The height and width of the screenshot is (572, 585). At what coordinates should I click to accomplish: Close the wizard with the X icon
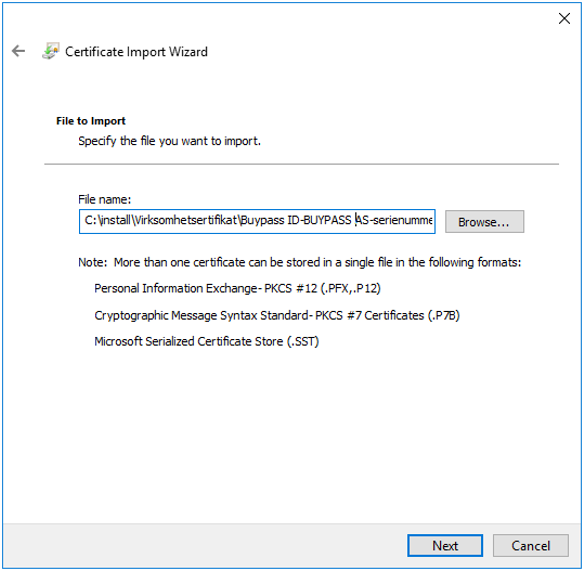[564, 18]
